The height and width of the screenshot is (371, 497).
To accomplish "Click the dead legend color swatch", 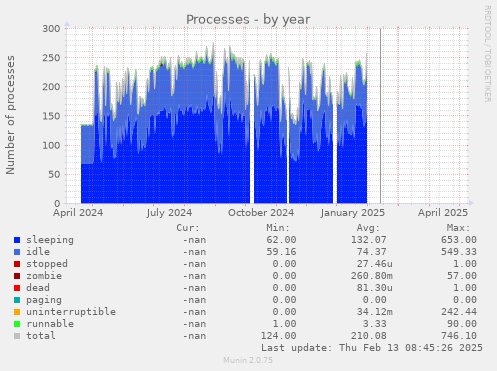I will pos(17,288).
